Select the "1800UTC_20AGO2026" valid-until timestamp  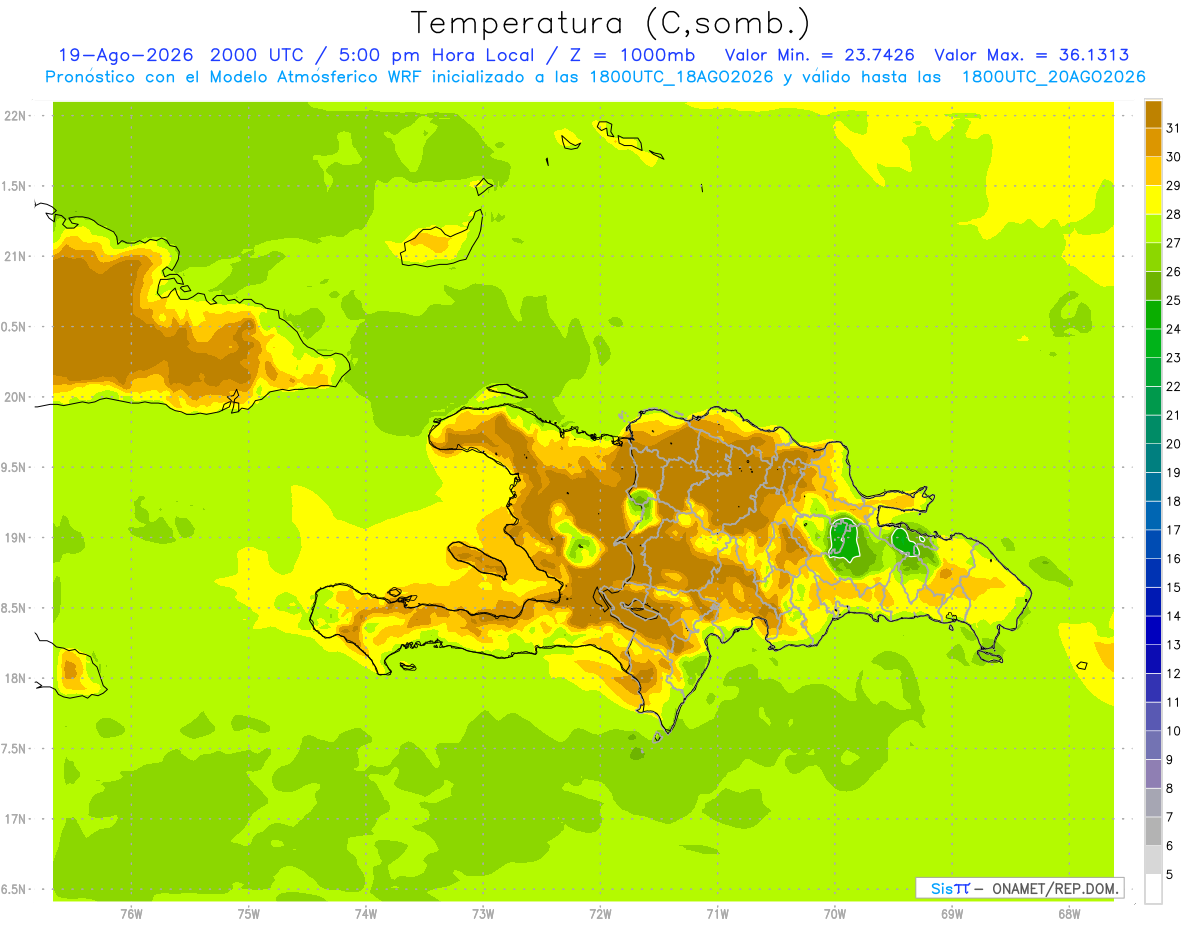tap(1053, 77)
